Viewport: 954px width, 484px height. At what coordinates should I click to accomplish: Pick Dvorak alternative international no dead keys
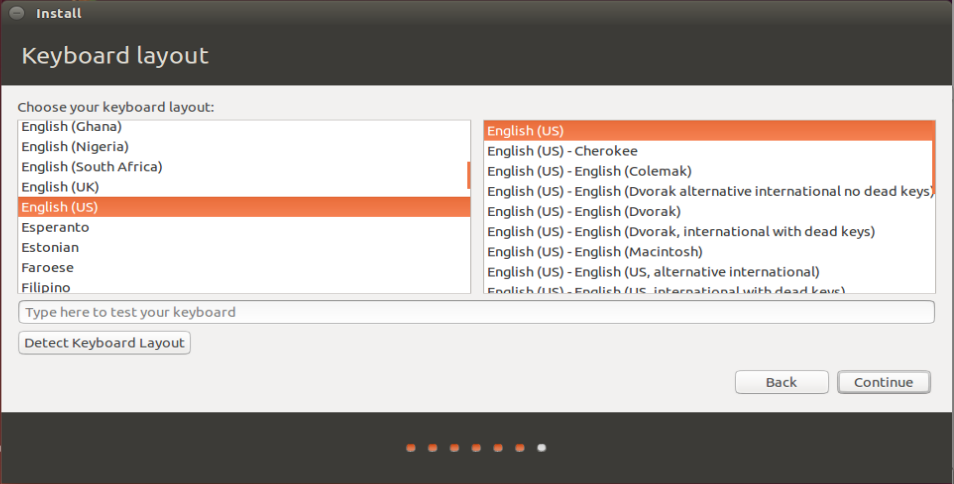click(x=709, y=191)
